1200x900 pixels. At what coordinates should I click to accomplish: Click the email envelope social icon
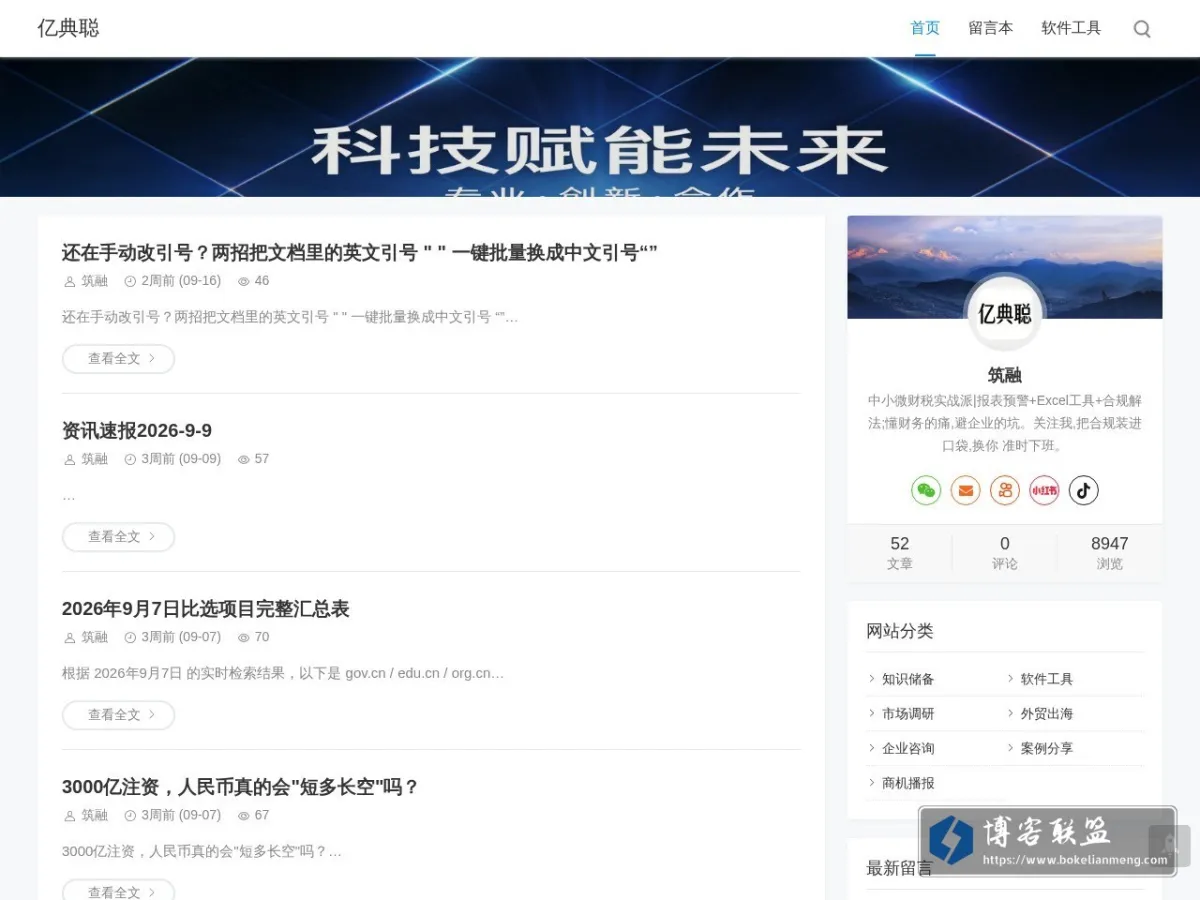965,490
